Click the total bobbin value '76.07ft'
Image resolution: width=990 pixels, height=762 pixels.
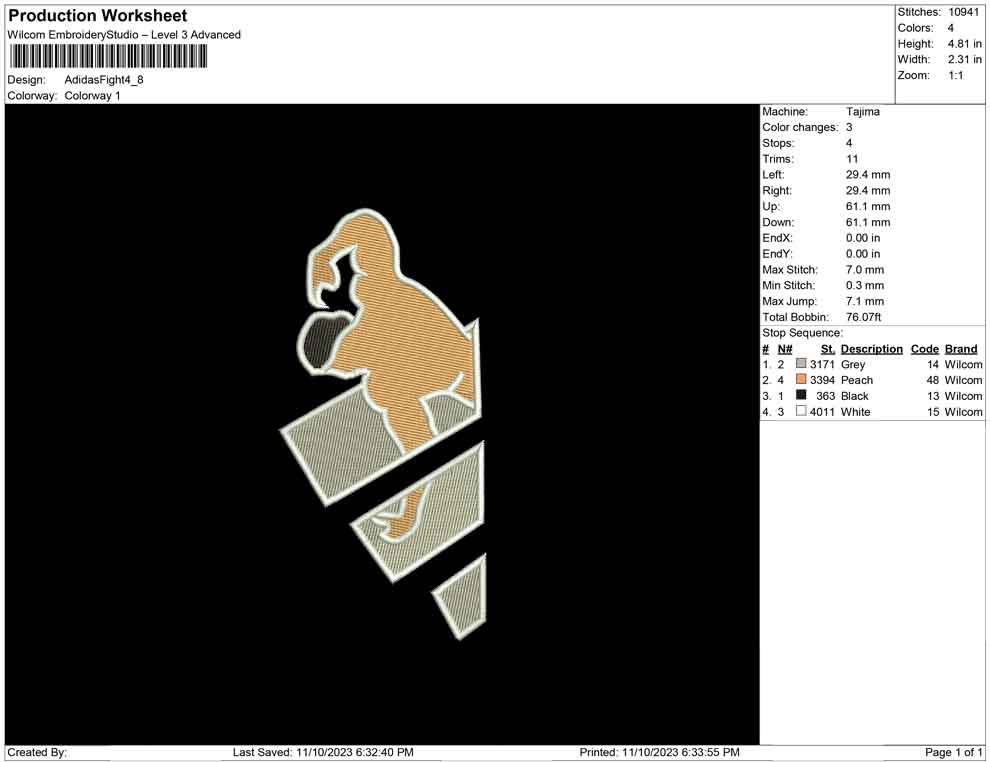click(x=863, y=317)
